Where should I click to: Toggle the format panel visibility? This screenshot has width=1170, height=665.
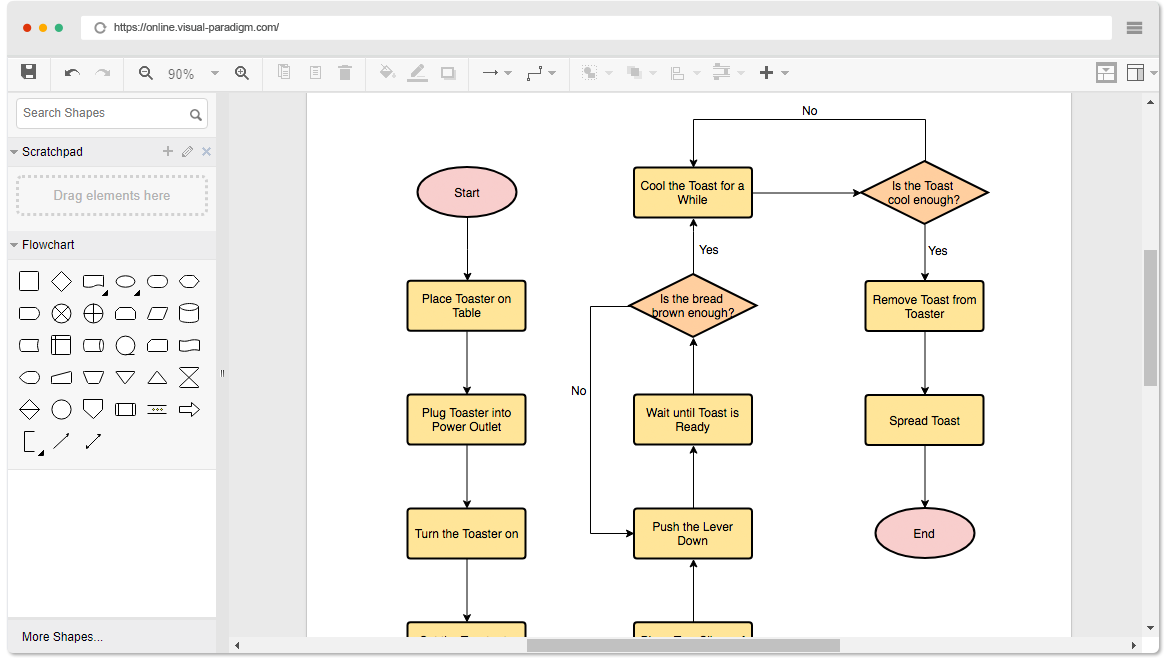[x=1137, y=72]
